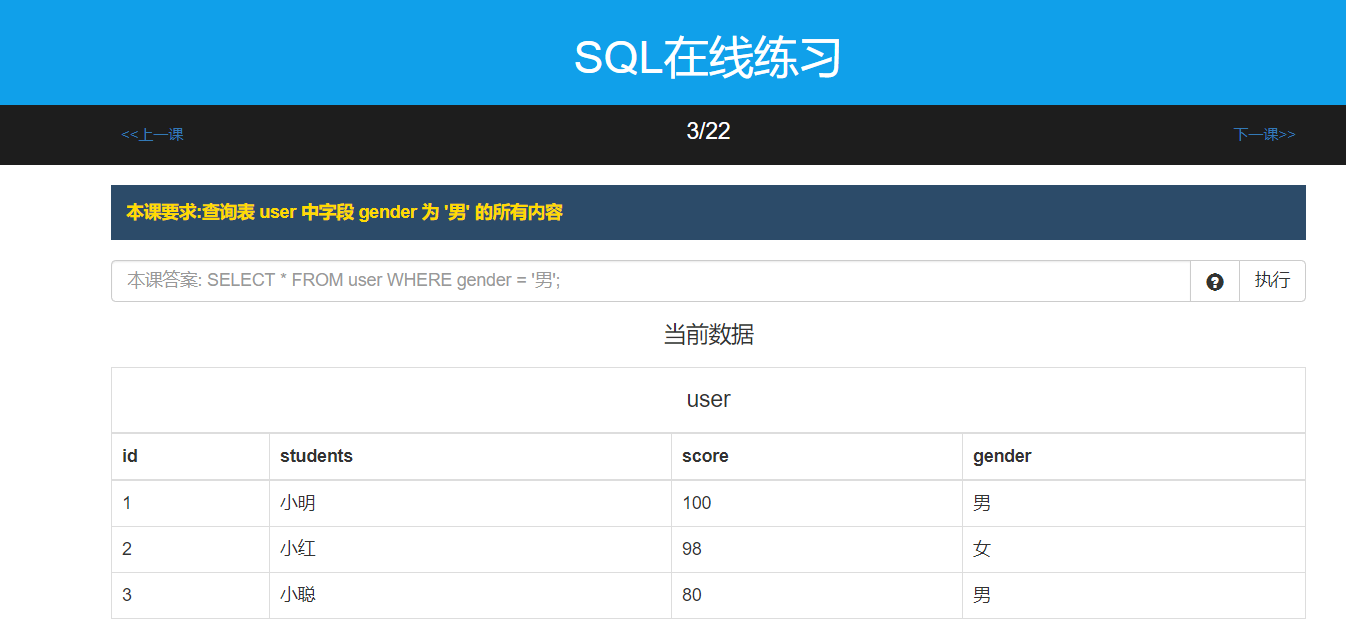Select the 小红 student cell
Screen dimensions: 1346x619
(298, 549)
